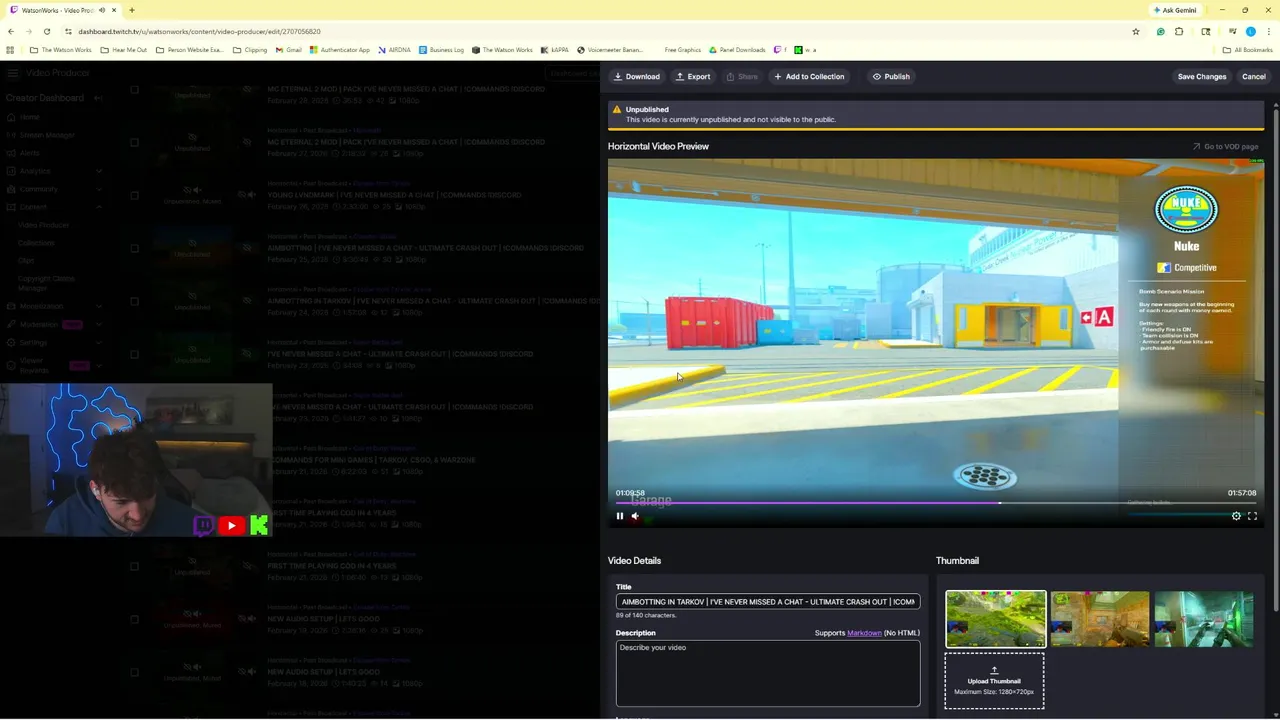This screenshot has height=720, width=1280.
Task: Open the Chrome apps grid shortcut
Action: click(10, 50)
